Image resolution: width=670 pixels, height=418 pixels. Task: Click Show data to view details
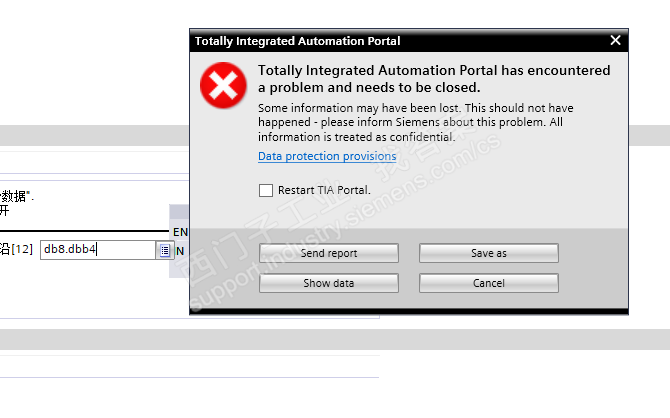click(x=328, y=283)
